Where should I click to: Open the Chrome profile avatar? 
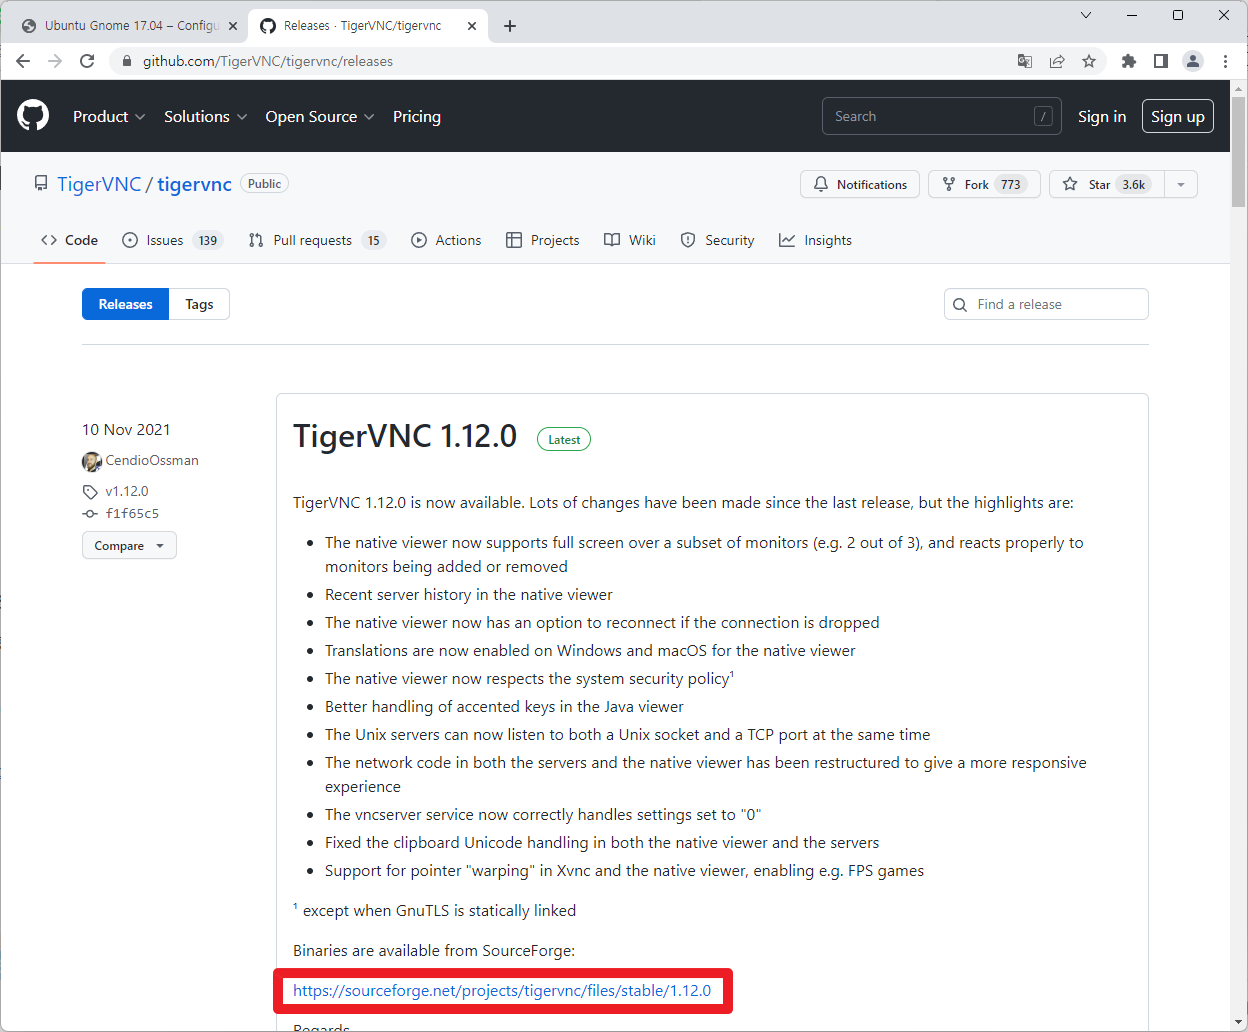click(x=1193, y=61)
